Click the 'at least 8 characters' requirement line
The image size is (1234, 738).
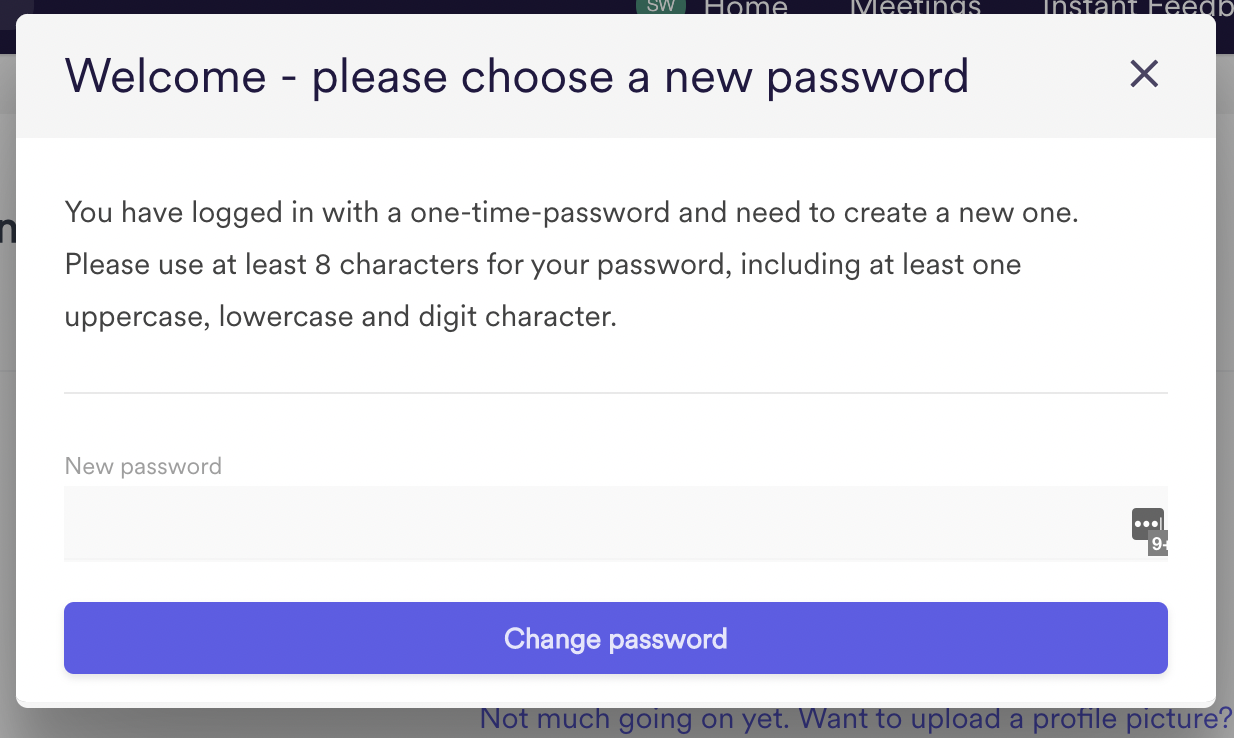(543, 265)
